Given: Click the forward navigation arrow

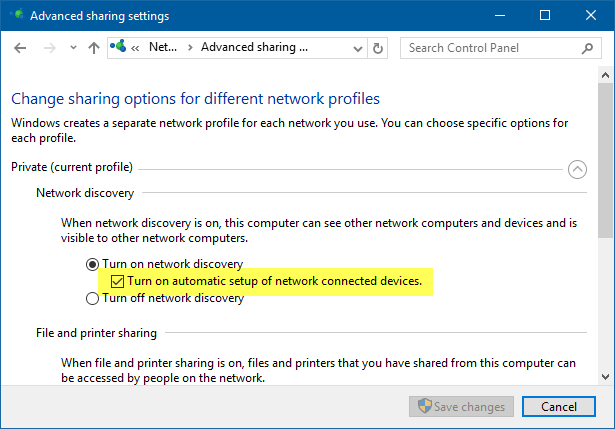Looking at the screenshot, I should point(49,48).
